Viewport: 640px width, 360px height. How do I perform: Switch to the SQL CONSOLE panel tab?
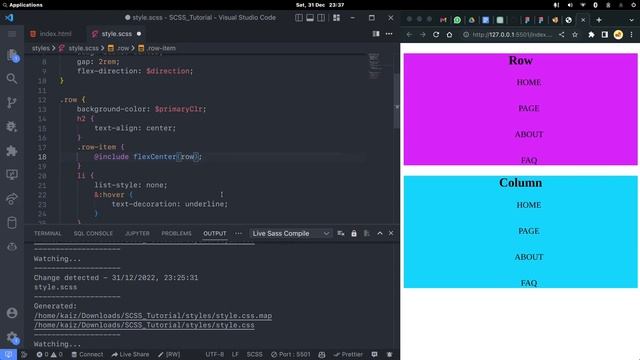(93, 233)
